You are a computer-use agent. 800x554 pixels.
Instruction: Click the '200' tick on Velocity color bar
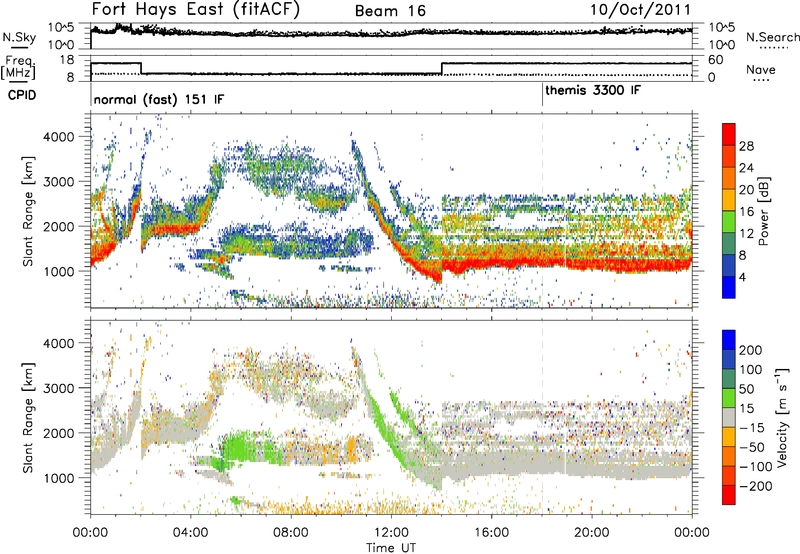pyautogui.click(x=751, y=350)
